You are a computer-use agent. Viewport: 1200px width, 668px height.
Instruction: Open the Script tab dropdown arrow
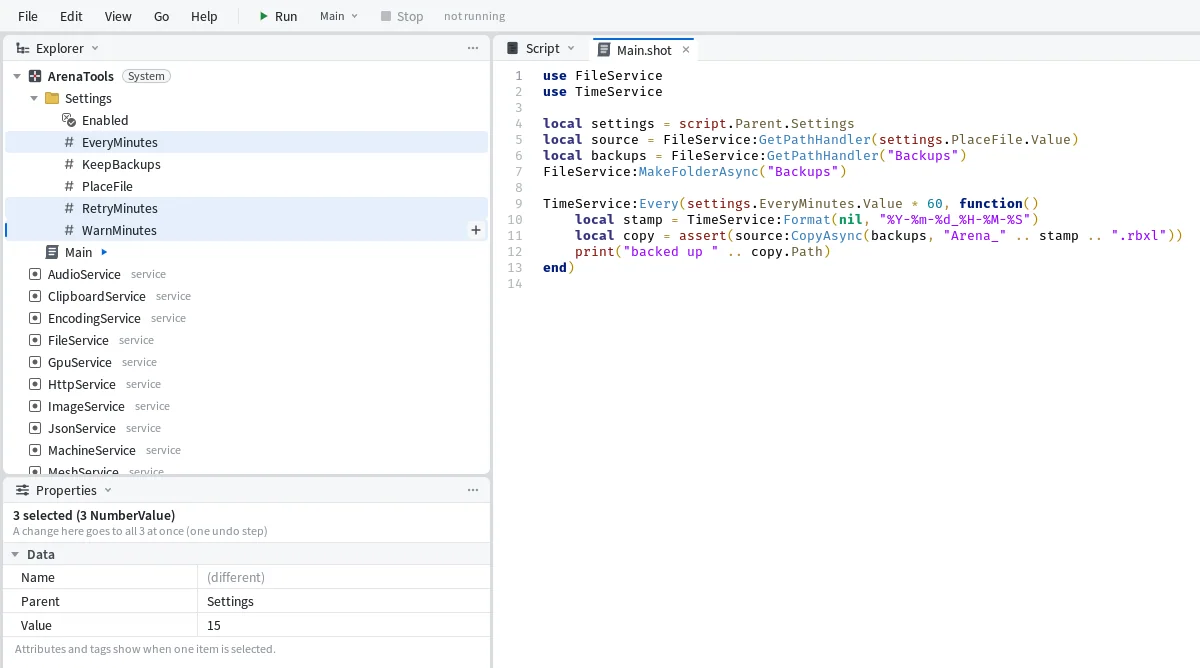point(571,48)
